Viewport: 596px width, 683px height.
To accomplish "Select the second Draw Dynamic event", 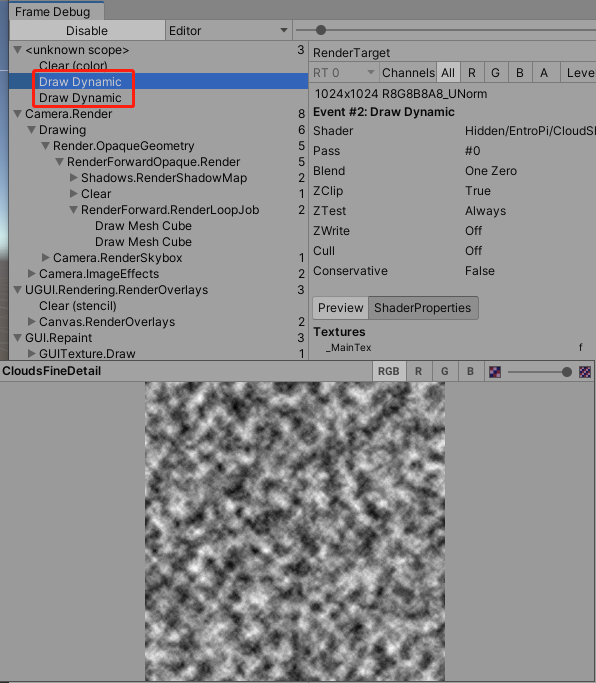I will pyautogui.click(x=159, y=98).
